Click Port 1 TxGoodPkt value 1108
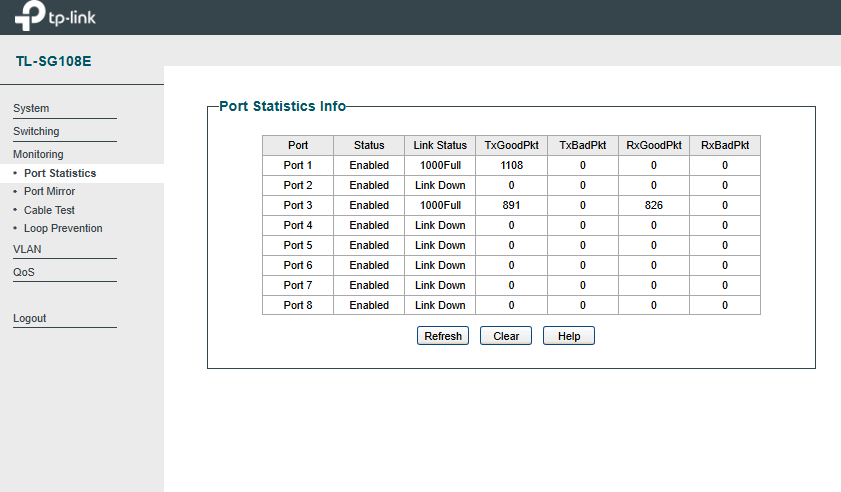841x492 pixels. click(512, 165)
